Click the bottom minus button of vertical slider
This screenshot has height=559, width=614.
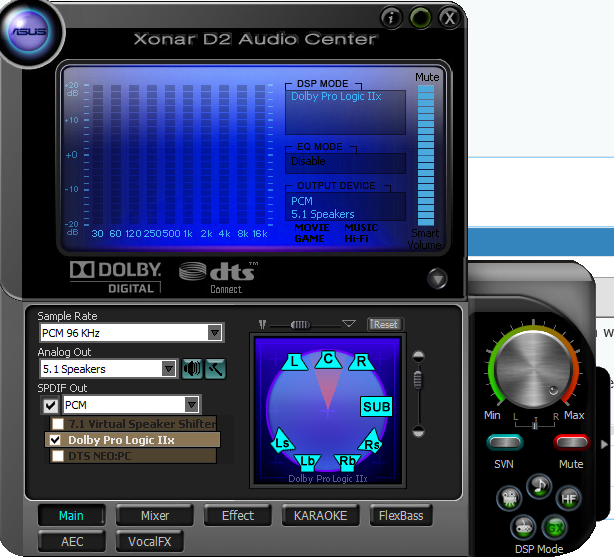tap(419, 431)
